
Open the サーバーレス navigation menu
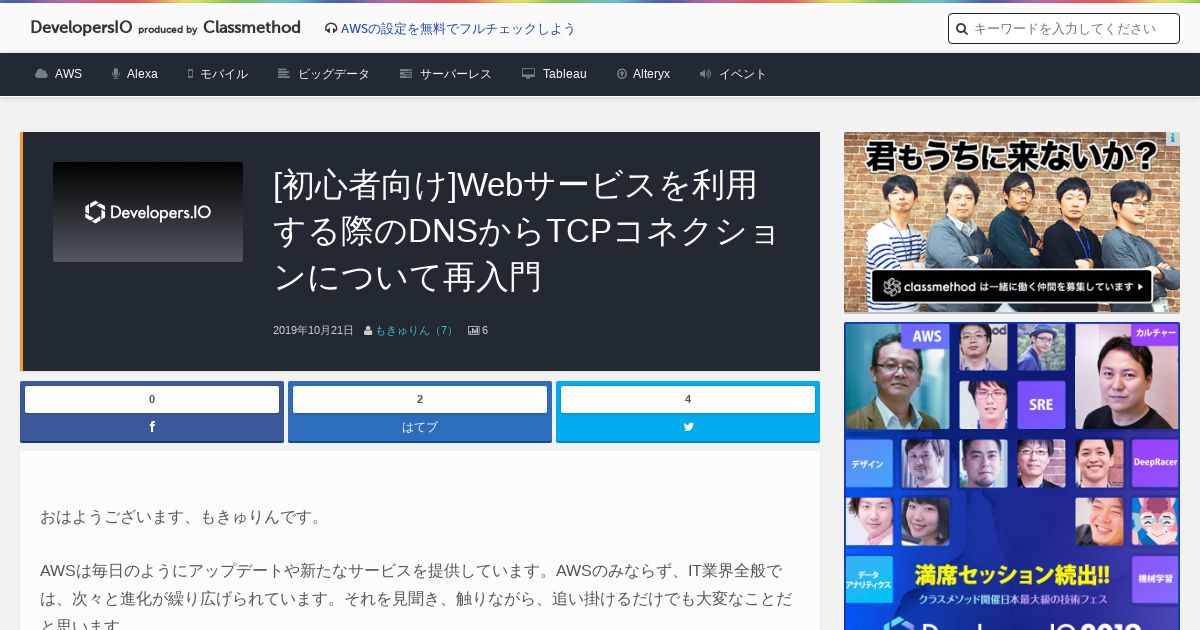tap(456, 74)
